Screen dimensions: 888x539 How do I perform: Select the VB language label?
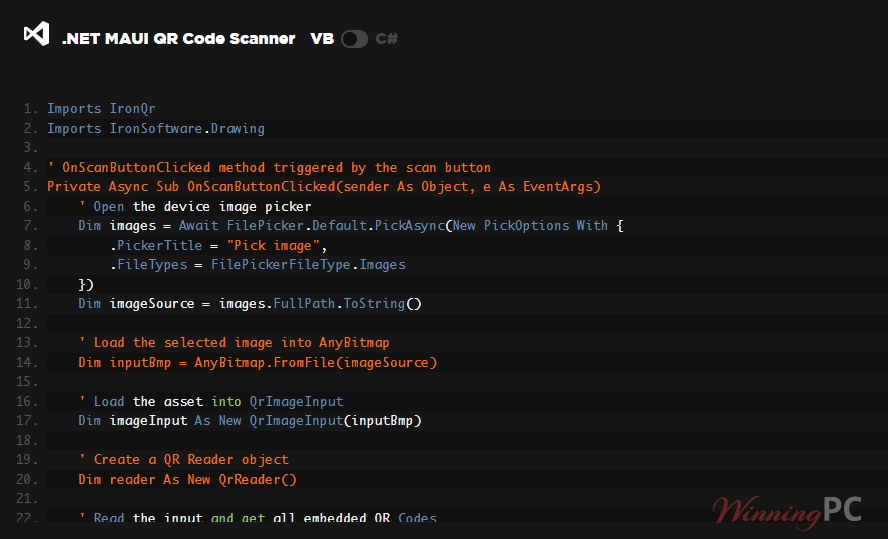pyautogui.click(x=322, y=38)
